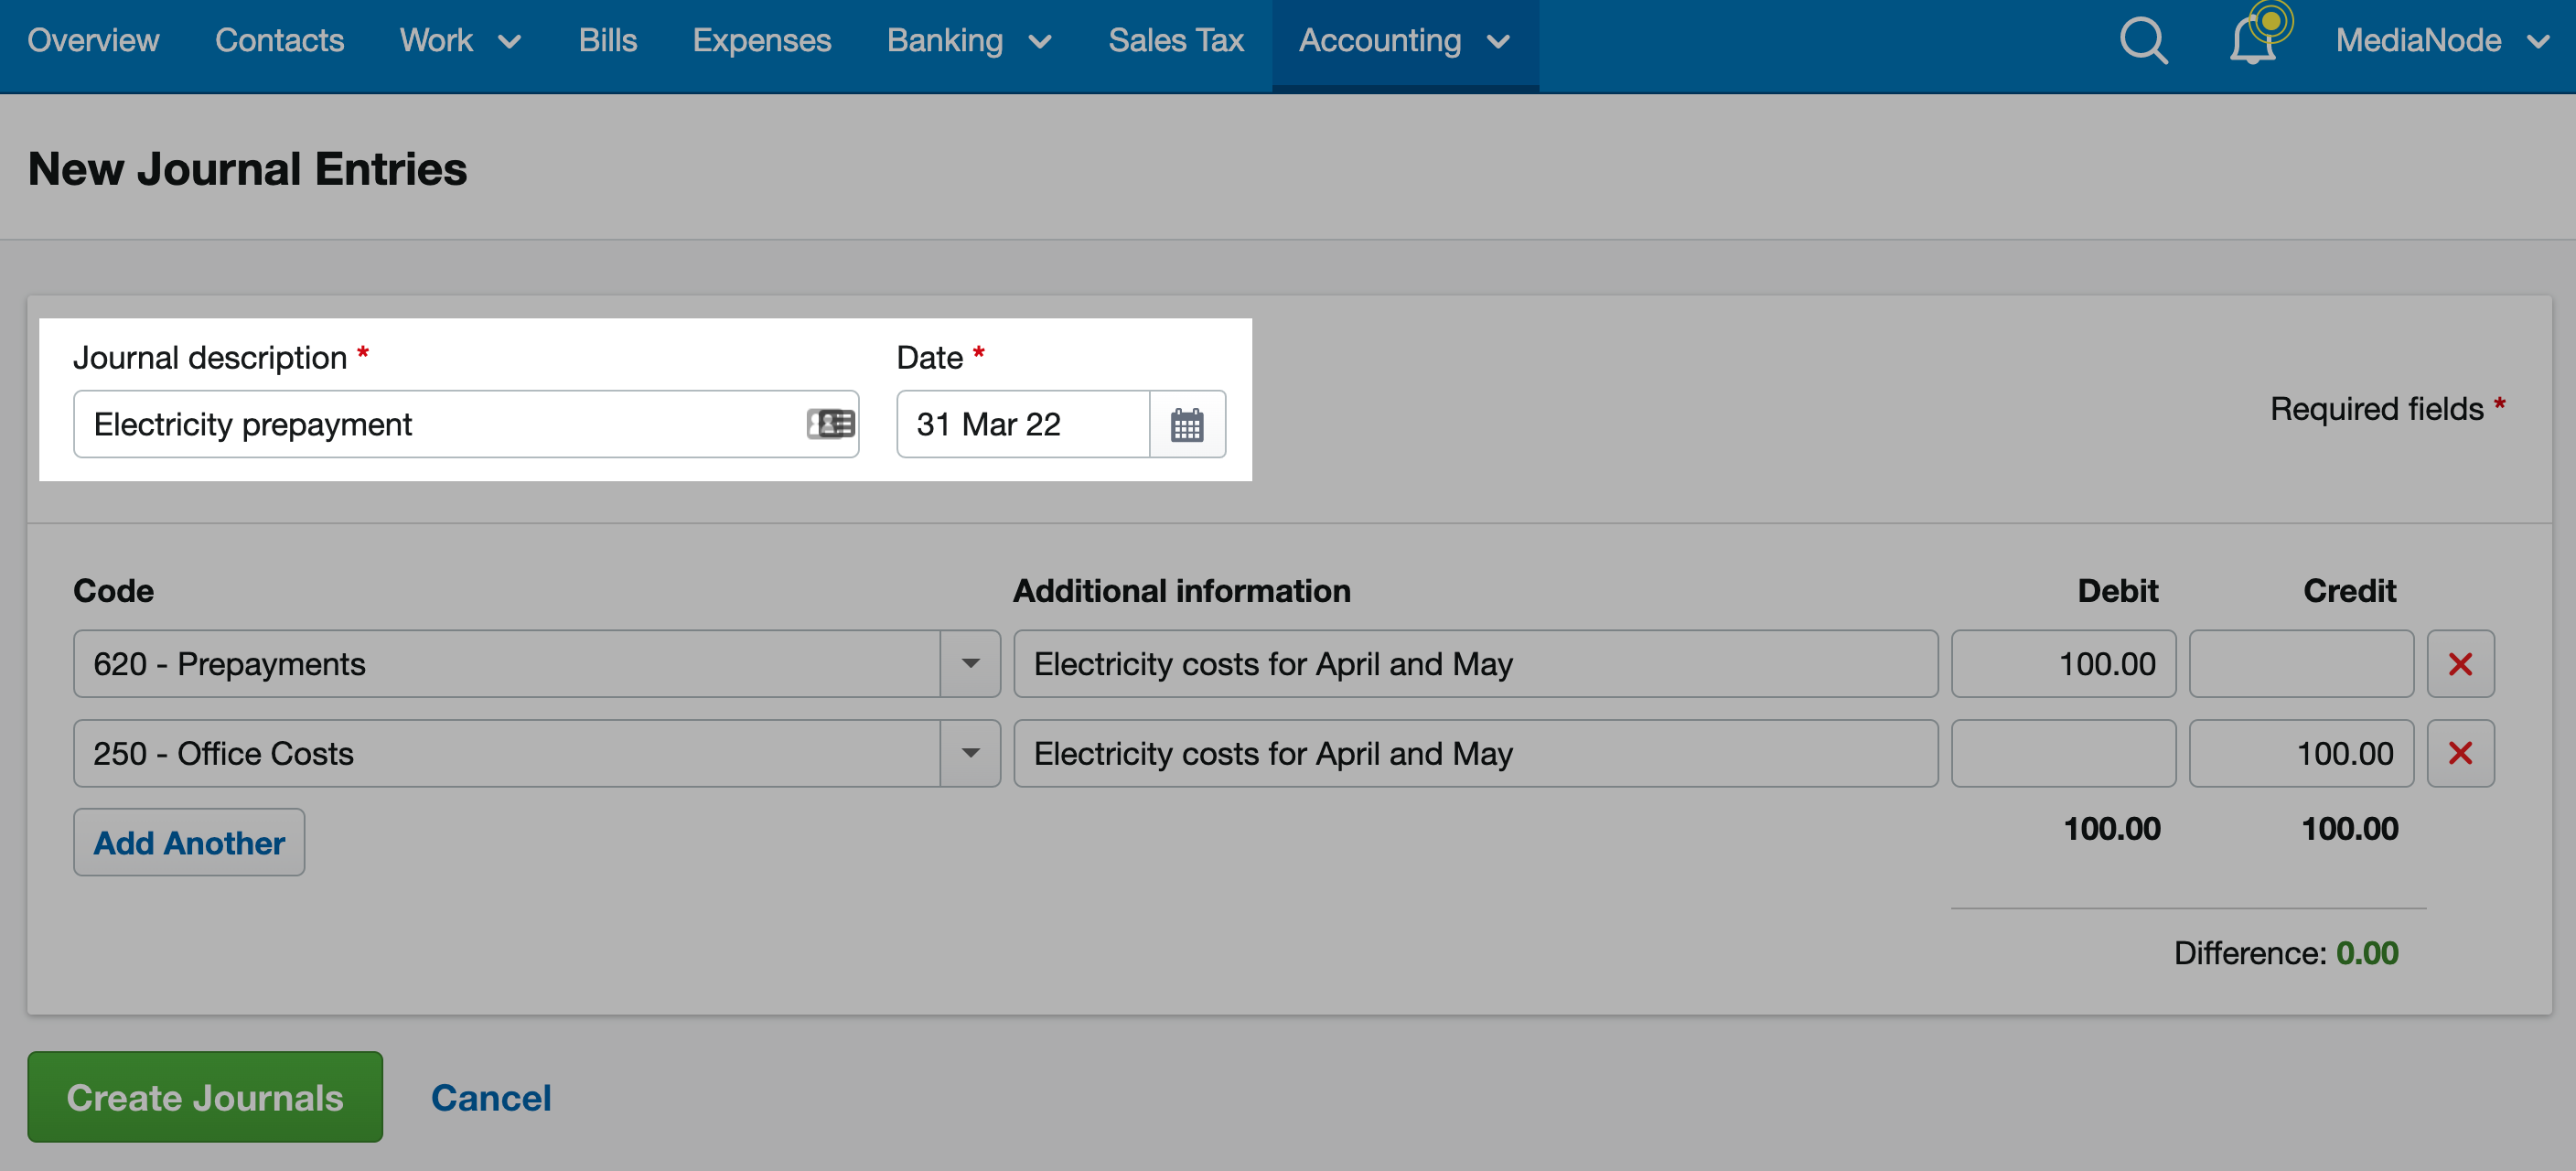
Task: Go to the Overview tab
Action: pos(93,41)
